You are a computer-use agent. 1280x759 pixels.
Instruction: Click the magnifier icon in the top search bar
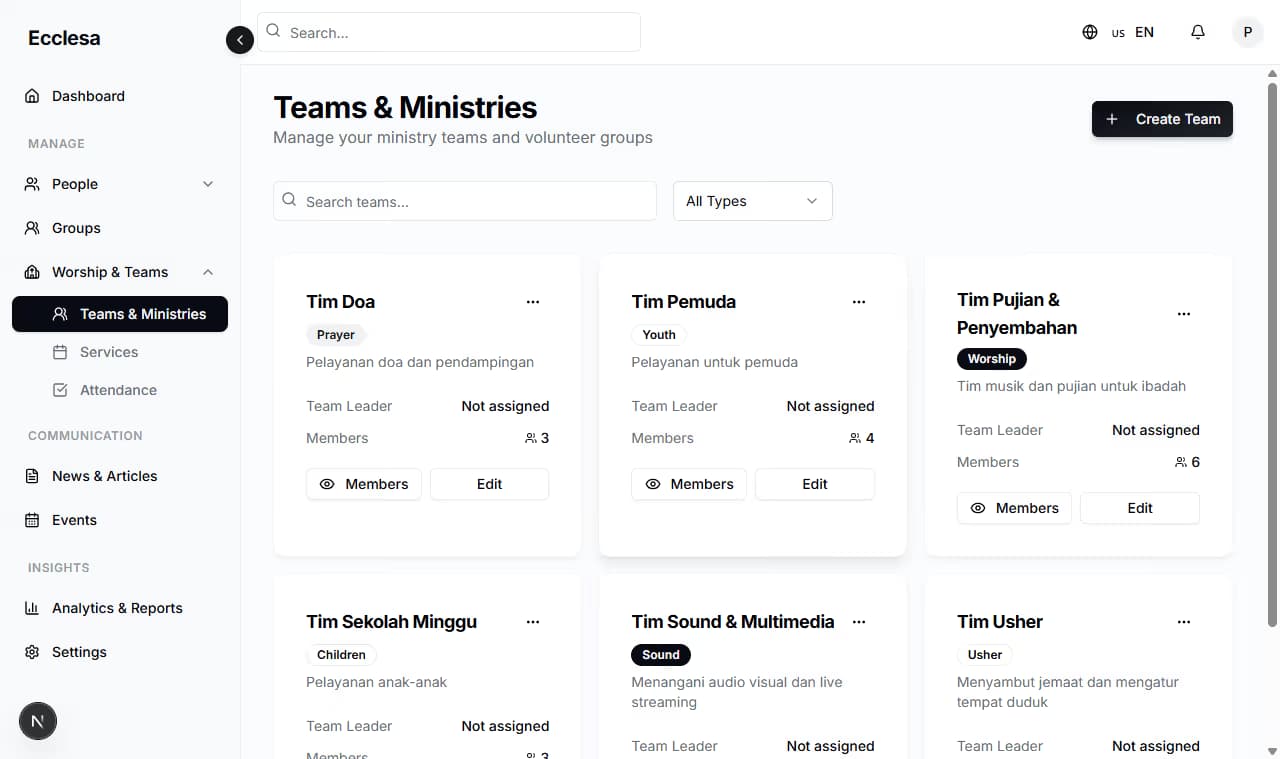point(273,32)
